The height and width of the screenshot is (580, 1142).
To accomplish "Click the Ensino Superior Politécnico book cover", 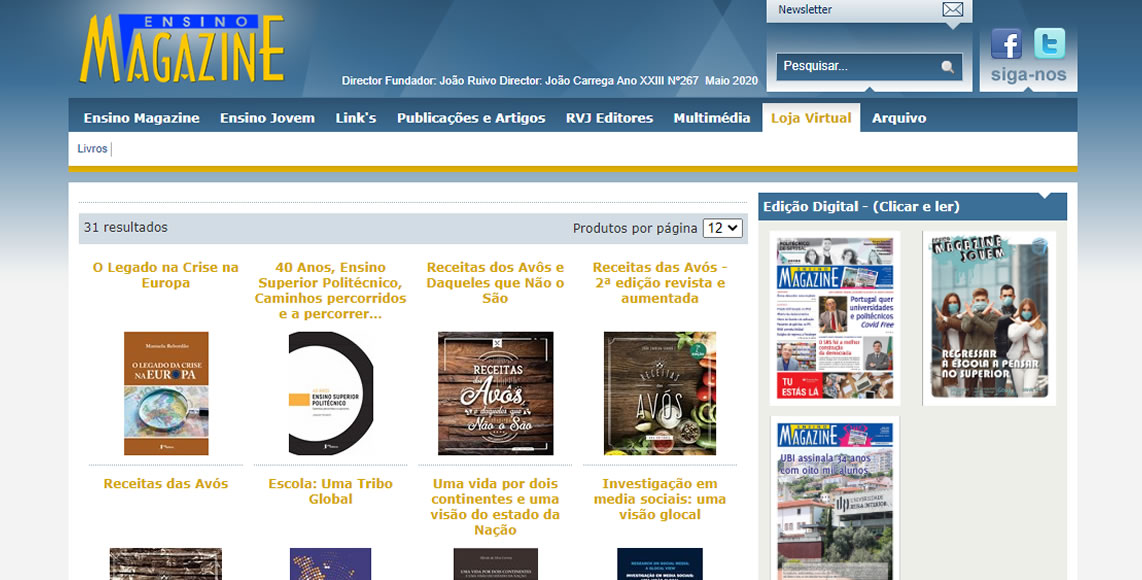I will (x=331, y=393).
